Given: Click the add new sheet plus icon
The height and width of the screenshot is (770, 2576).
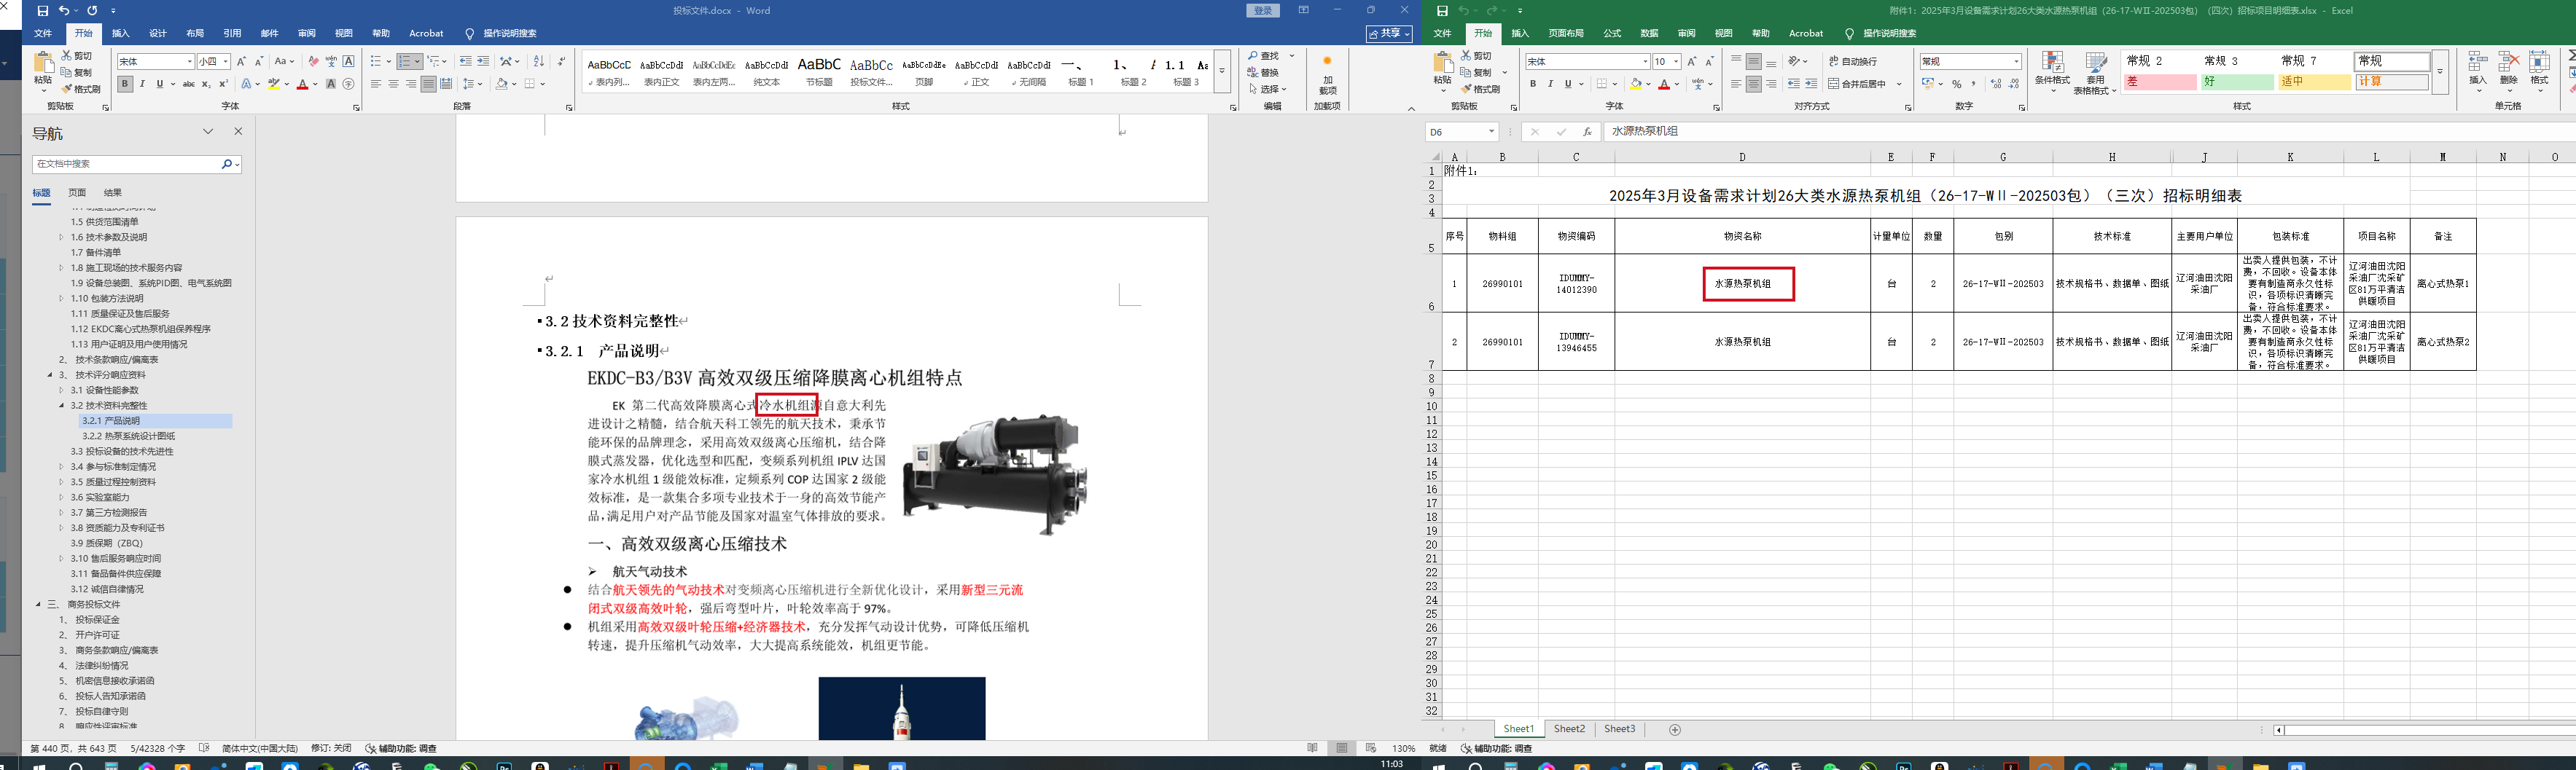Looking at the screenshot, I should [x=1675, y=730].
